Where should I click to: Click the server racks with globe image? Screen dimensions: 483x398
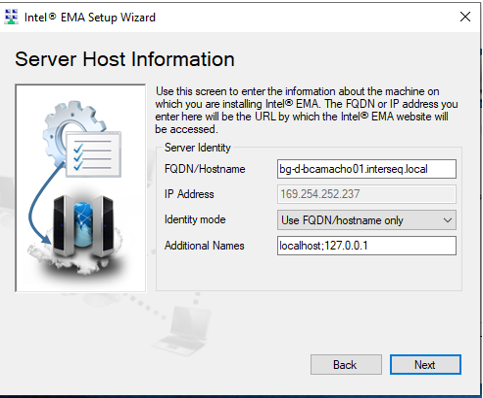83,227
